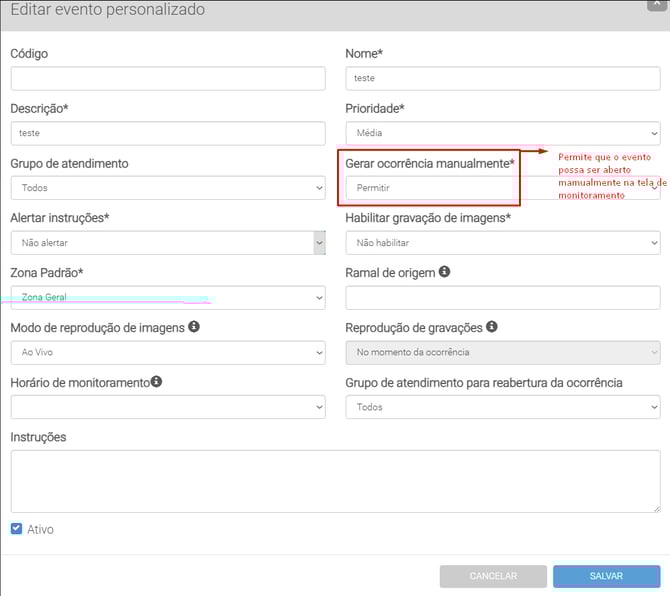
Task: Toggle the Ativo checkbox
Action: pos(16,529)
